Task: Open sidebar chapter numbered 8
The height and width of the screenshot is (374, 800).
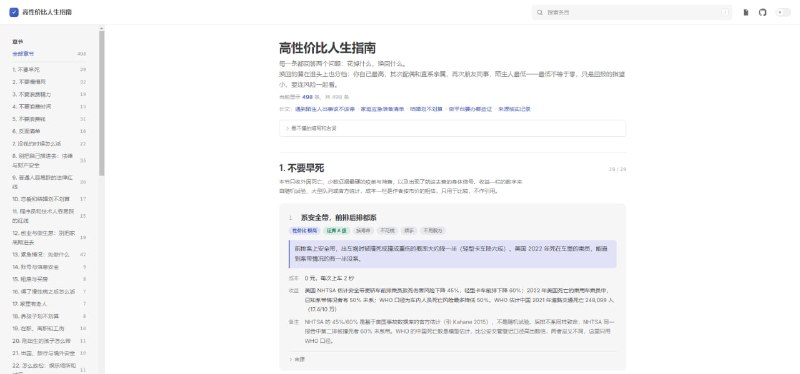Action: (49, 160)
